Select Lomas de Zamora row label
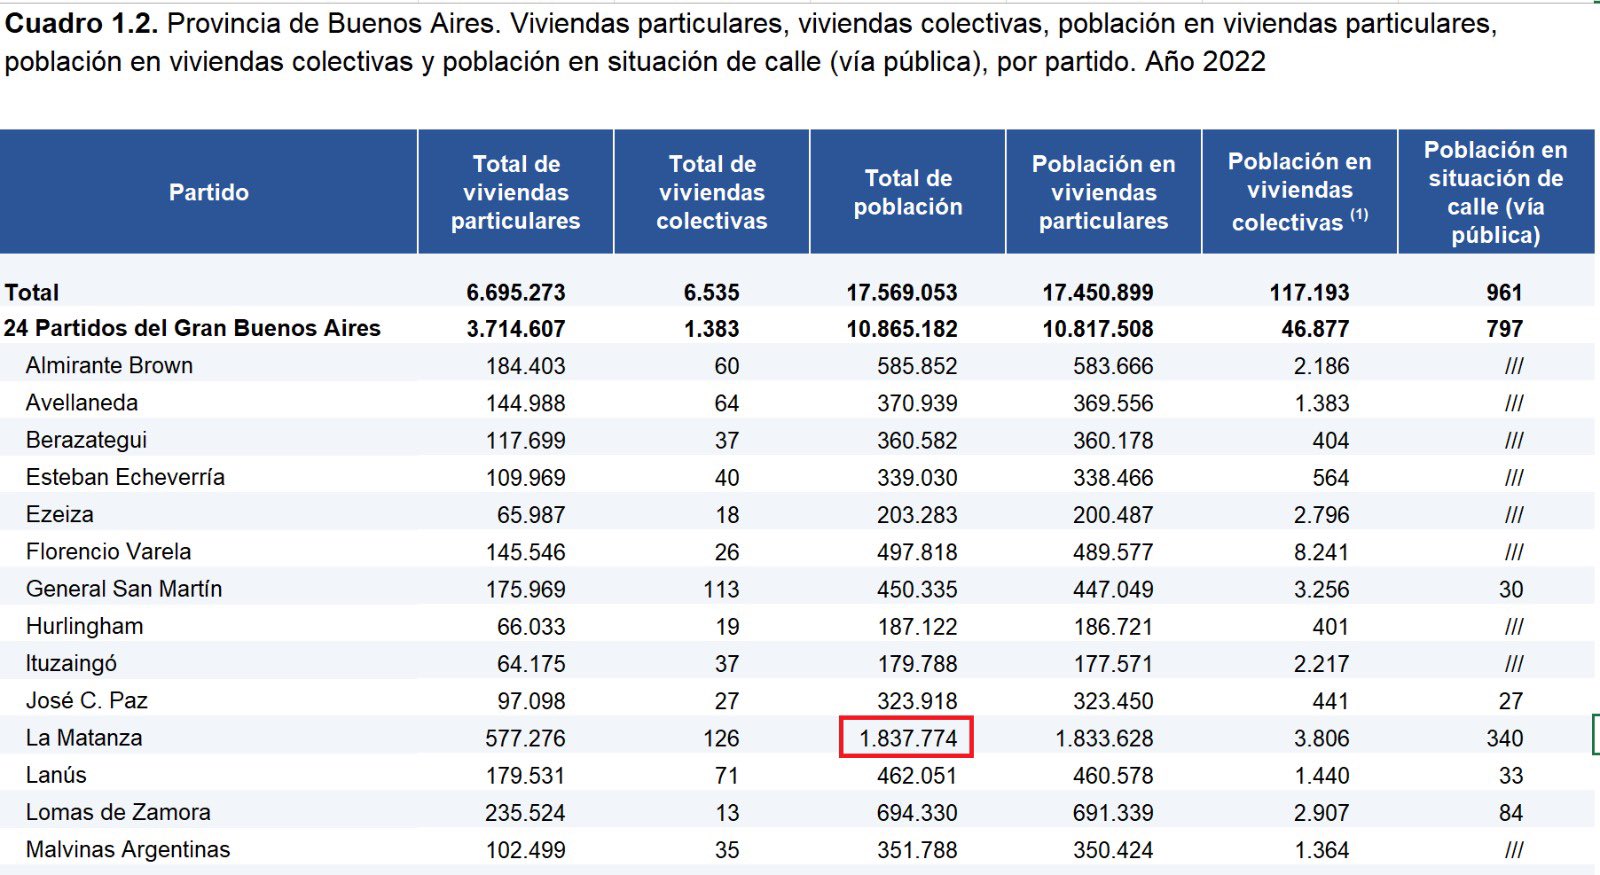Viewport: 1600px width, 875px height. tap(118, 812)
